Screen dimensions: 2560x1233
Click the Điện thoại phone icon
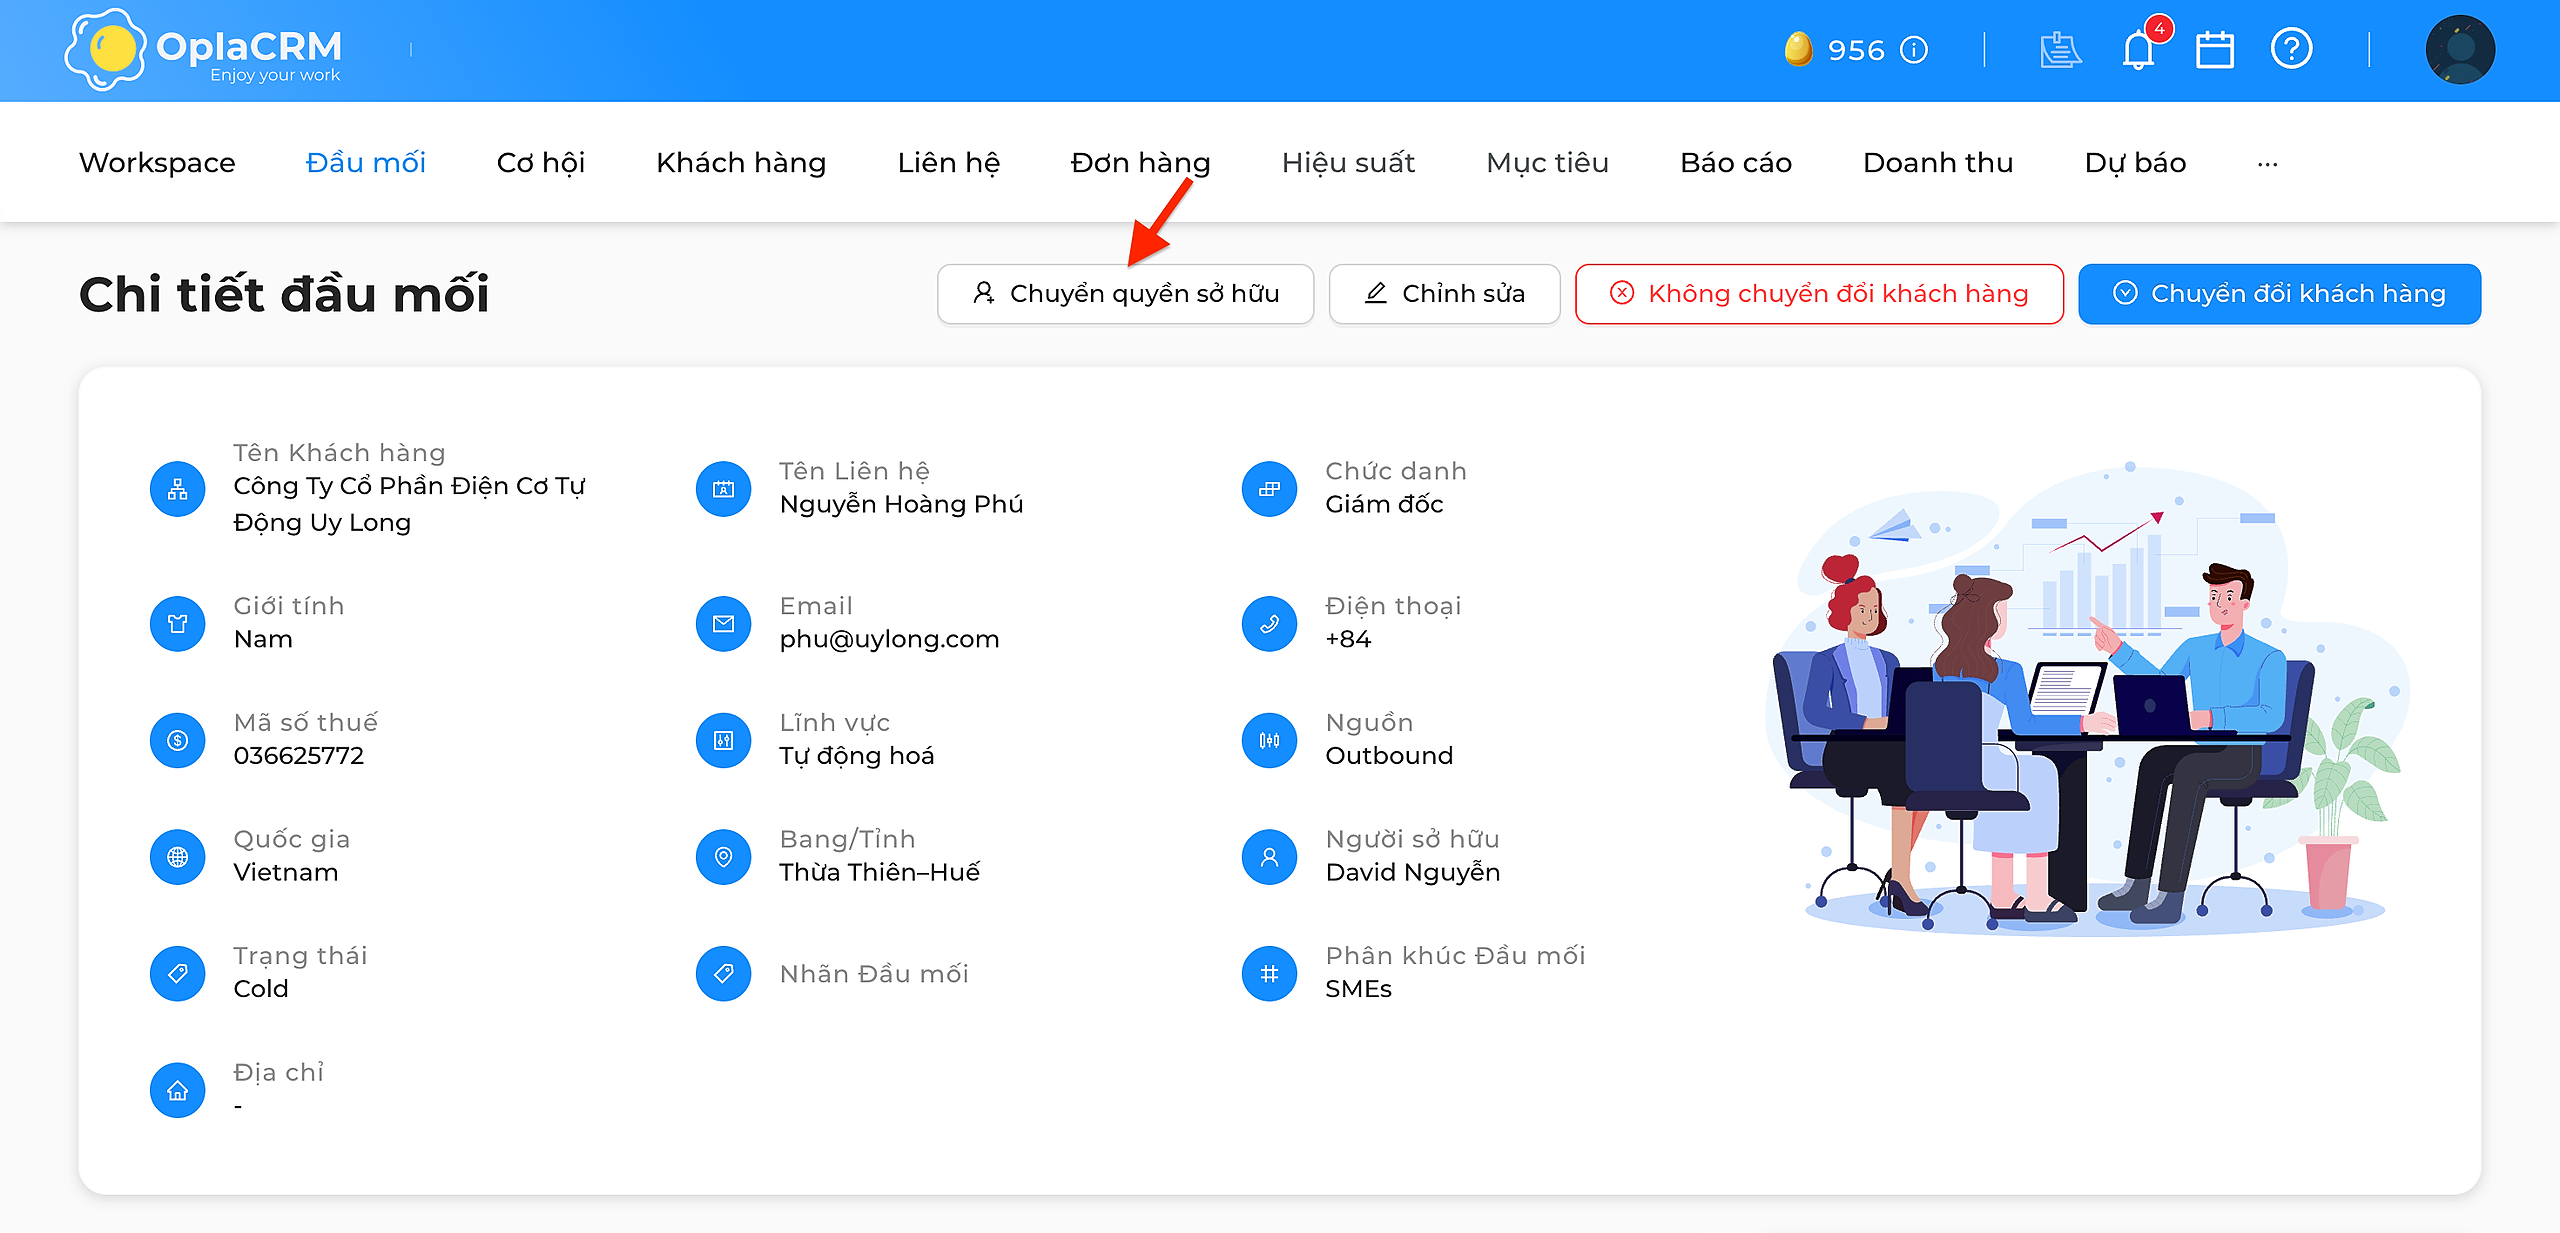[1269, 624]
